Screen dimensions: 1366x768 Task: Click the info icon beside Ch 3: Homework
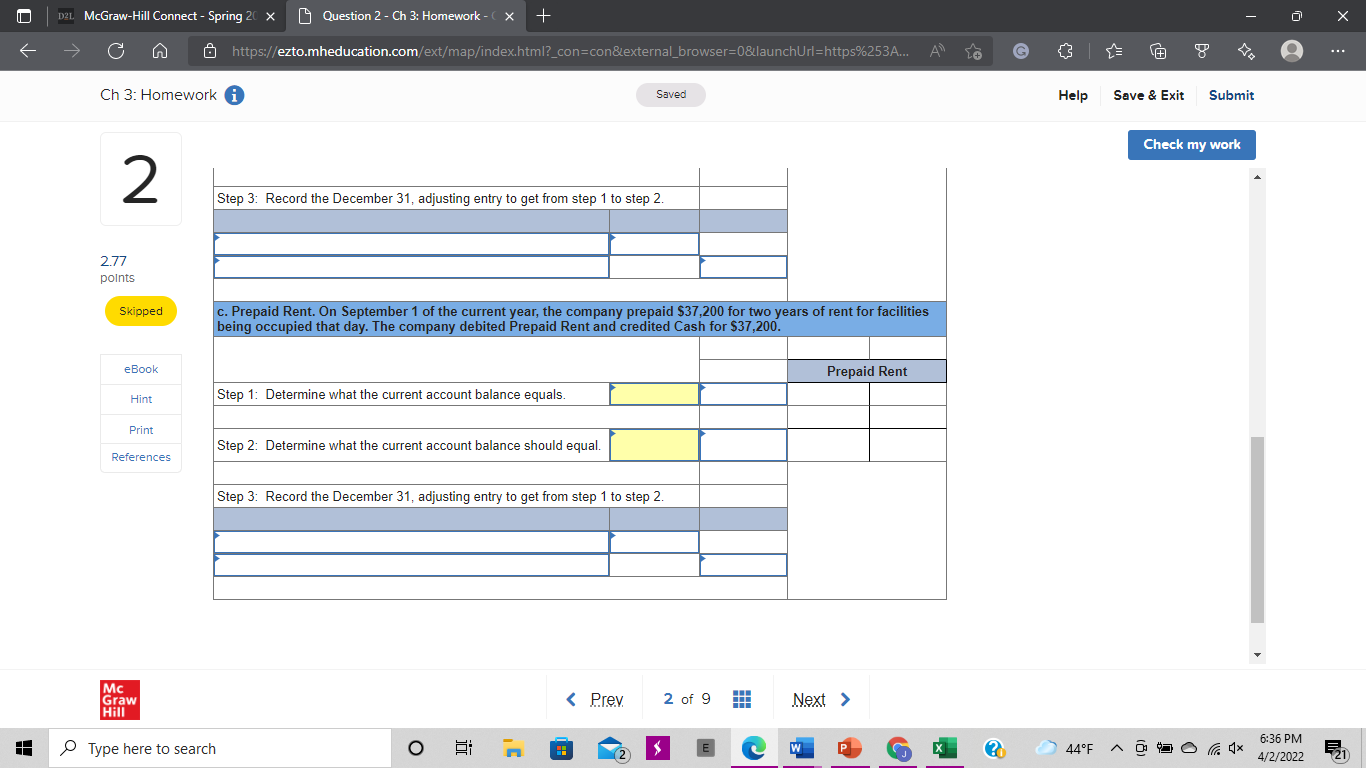(236, 96)
